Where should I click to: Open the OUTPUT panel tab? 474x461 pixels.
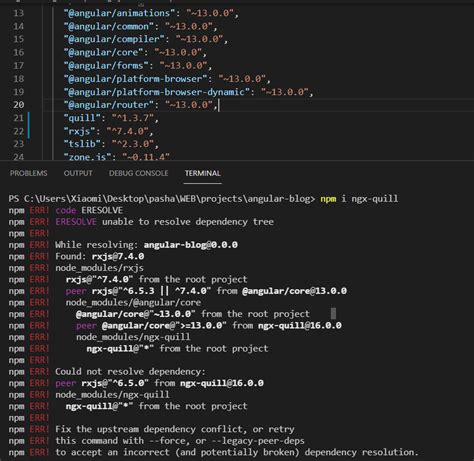pos(78,173)
